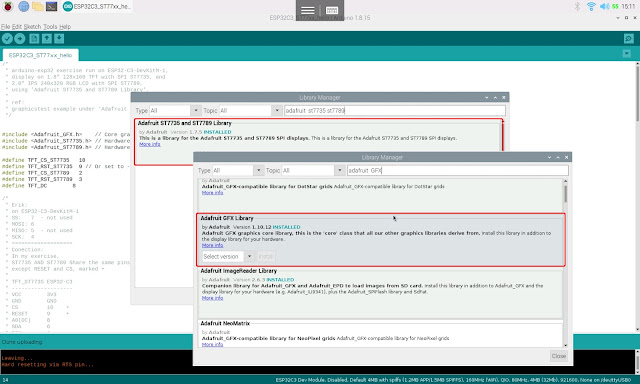Screen dimensions: 640x384
Task: Open the File menu
Action: tap(5, 27)
